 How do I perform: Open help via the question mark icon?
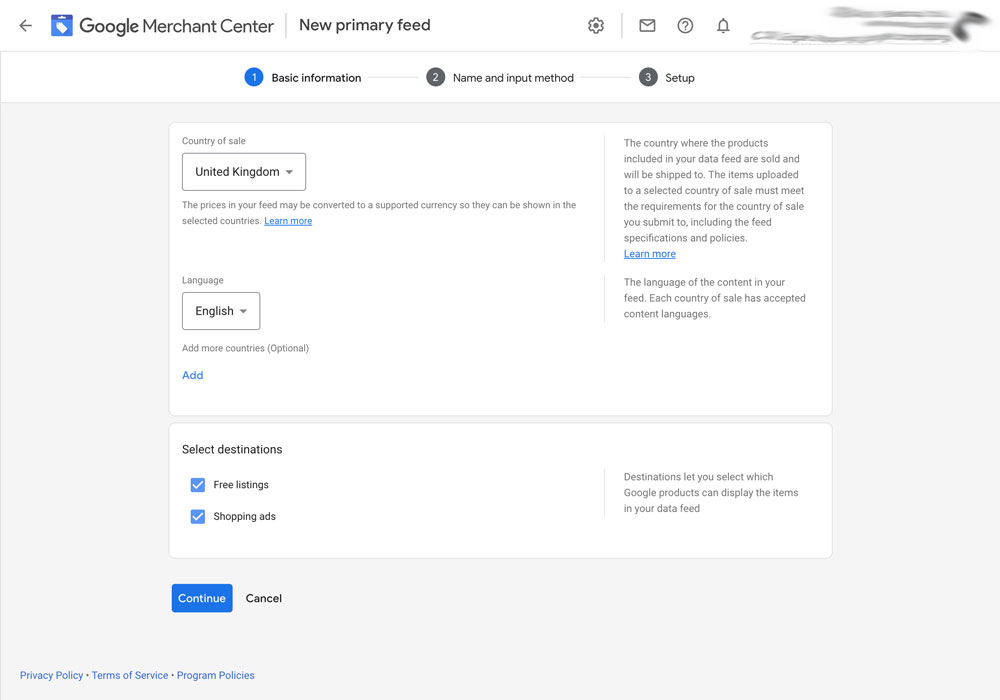(685, 26)
